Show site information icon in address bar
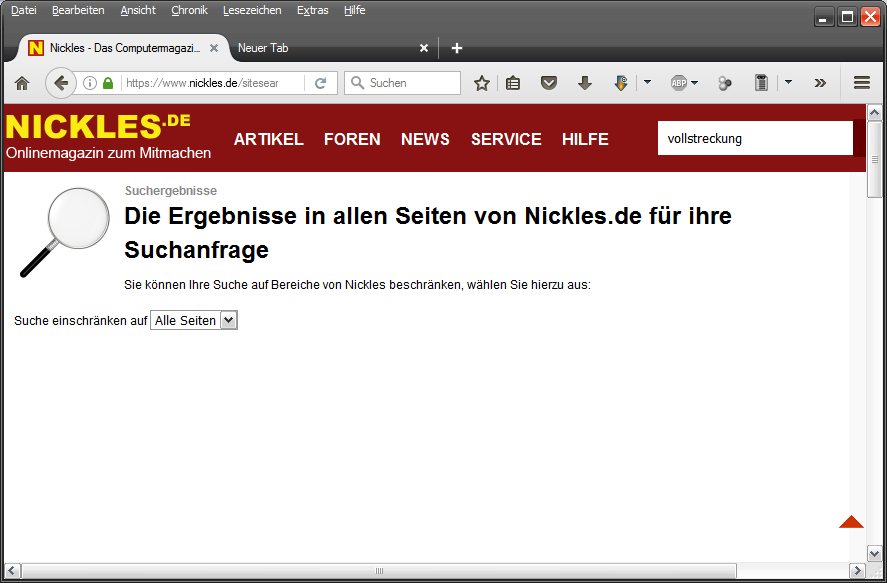This screenshot has width=887, height=583. 90,83
